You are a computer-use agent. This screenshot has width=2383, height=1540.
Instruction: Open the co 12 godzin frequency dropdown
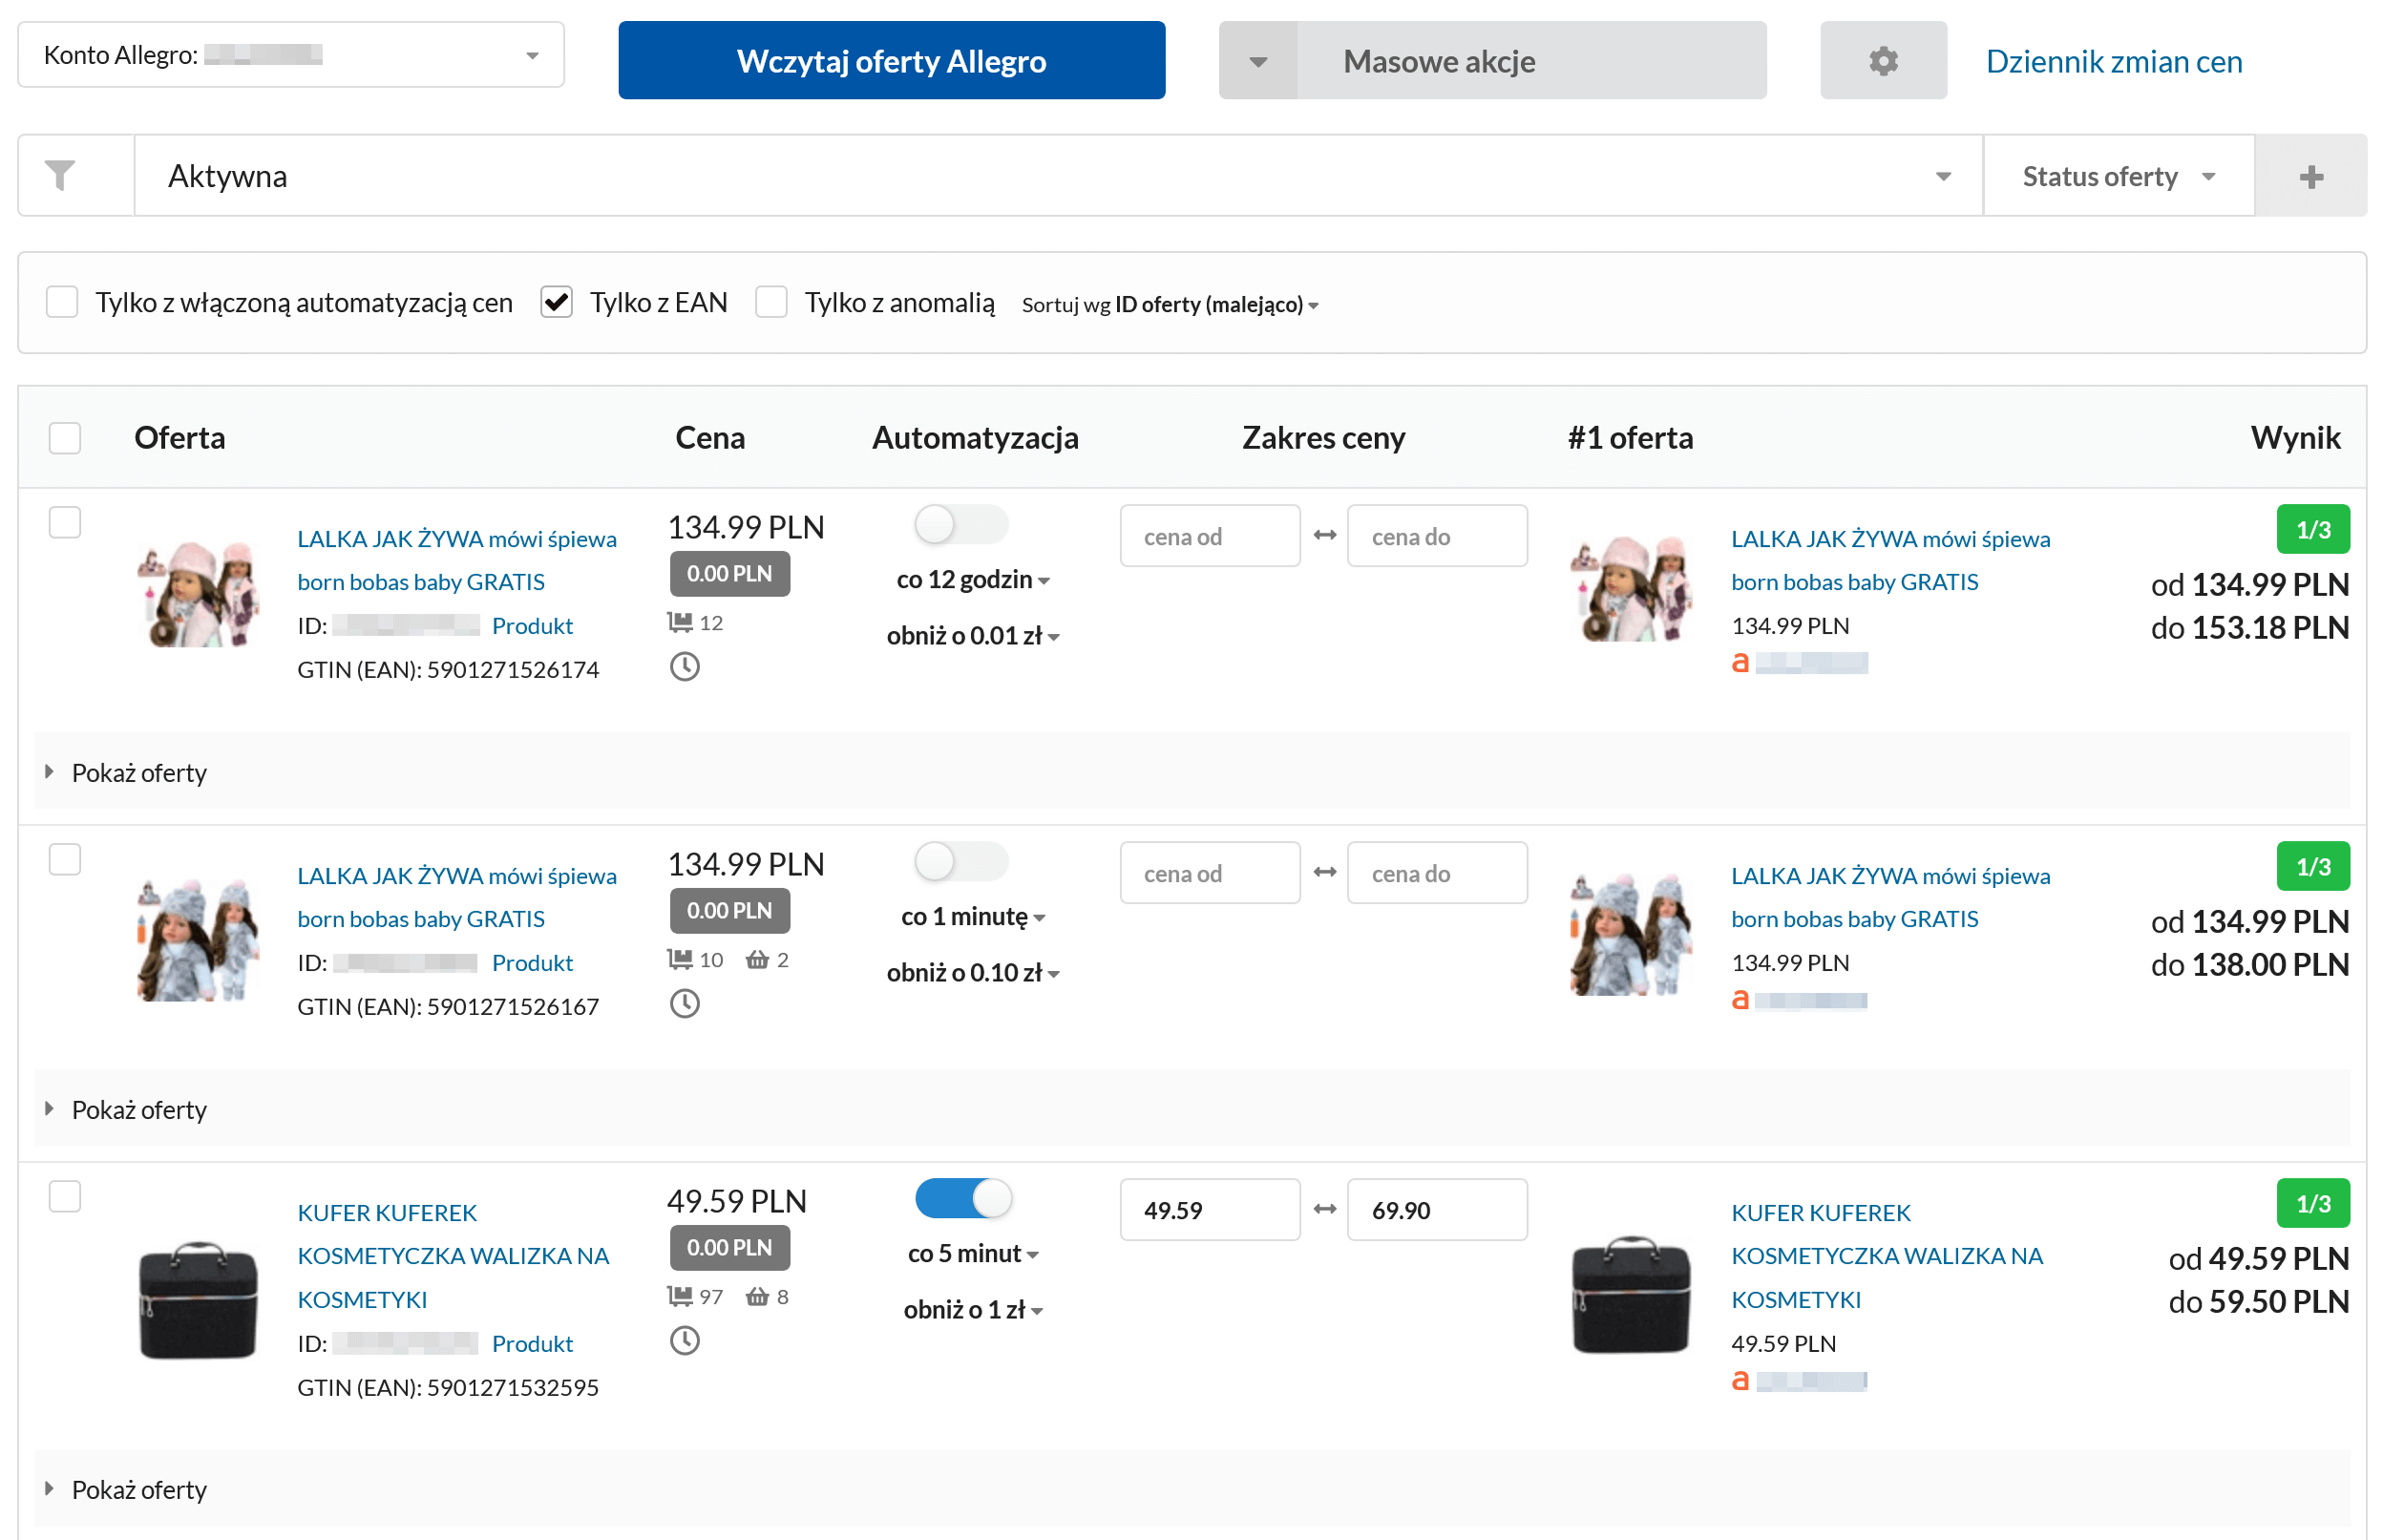click(x=972, y=580)
